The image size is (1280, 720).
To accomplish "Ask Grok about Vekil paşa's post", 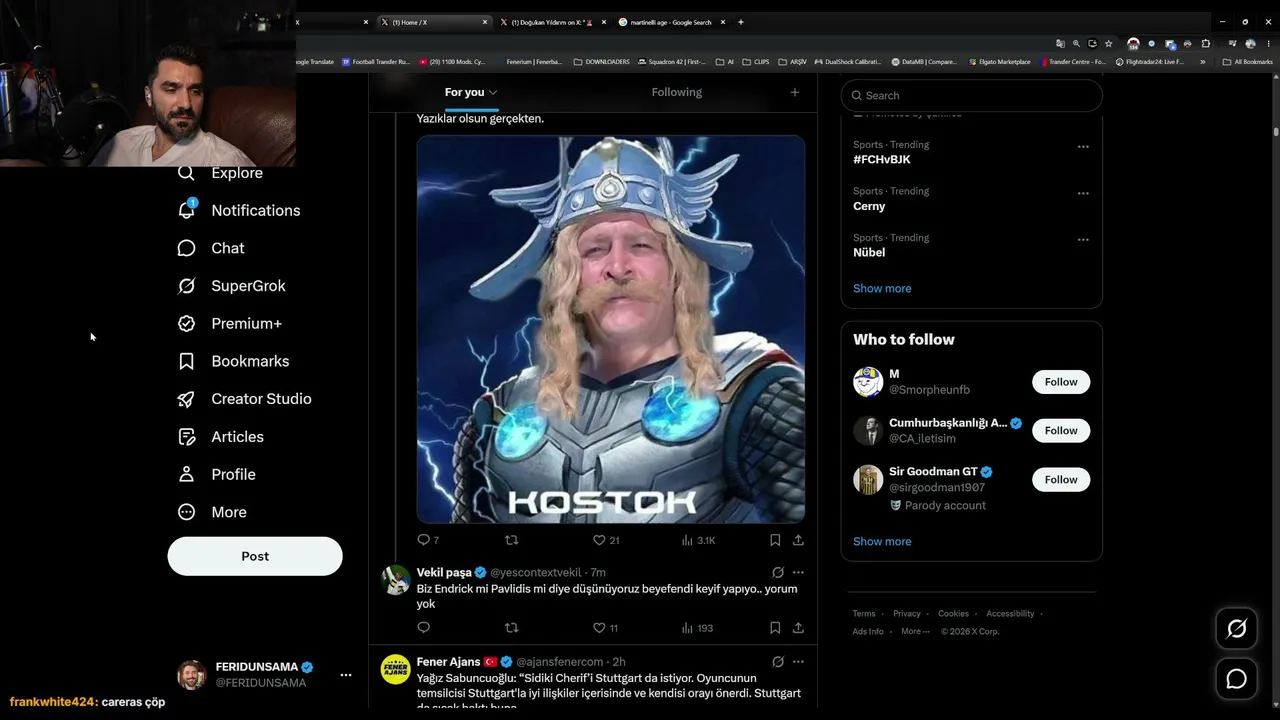I will click(x=778, y=573).
